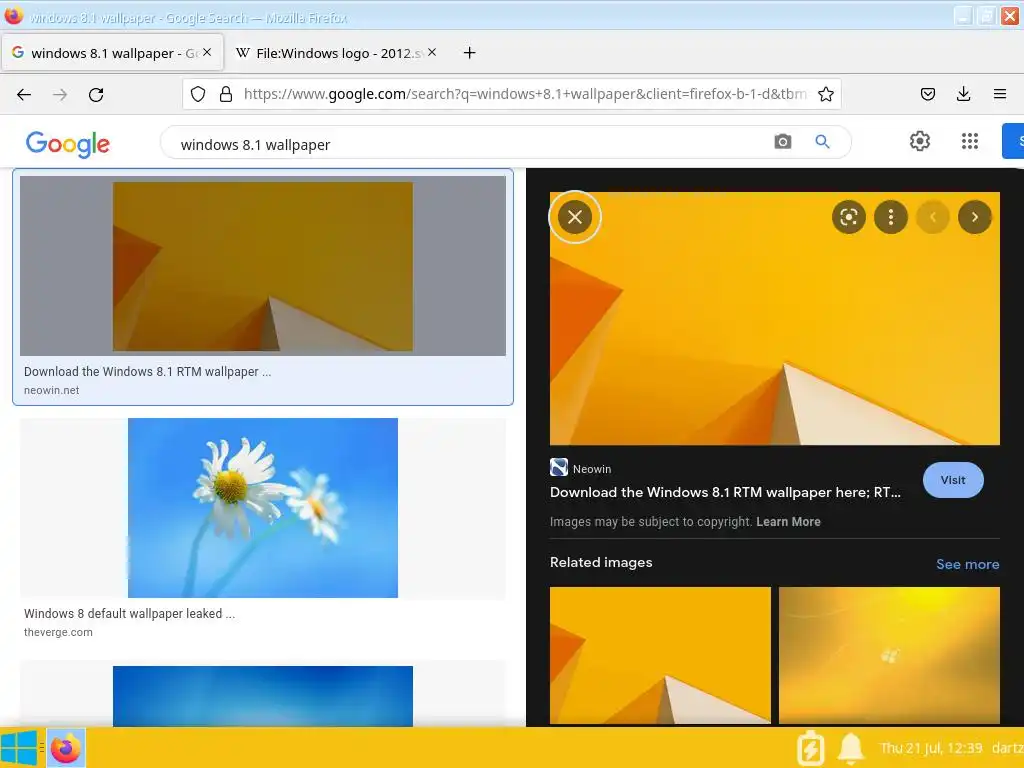Click the Neowin source label

pos(592,469)
